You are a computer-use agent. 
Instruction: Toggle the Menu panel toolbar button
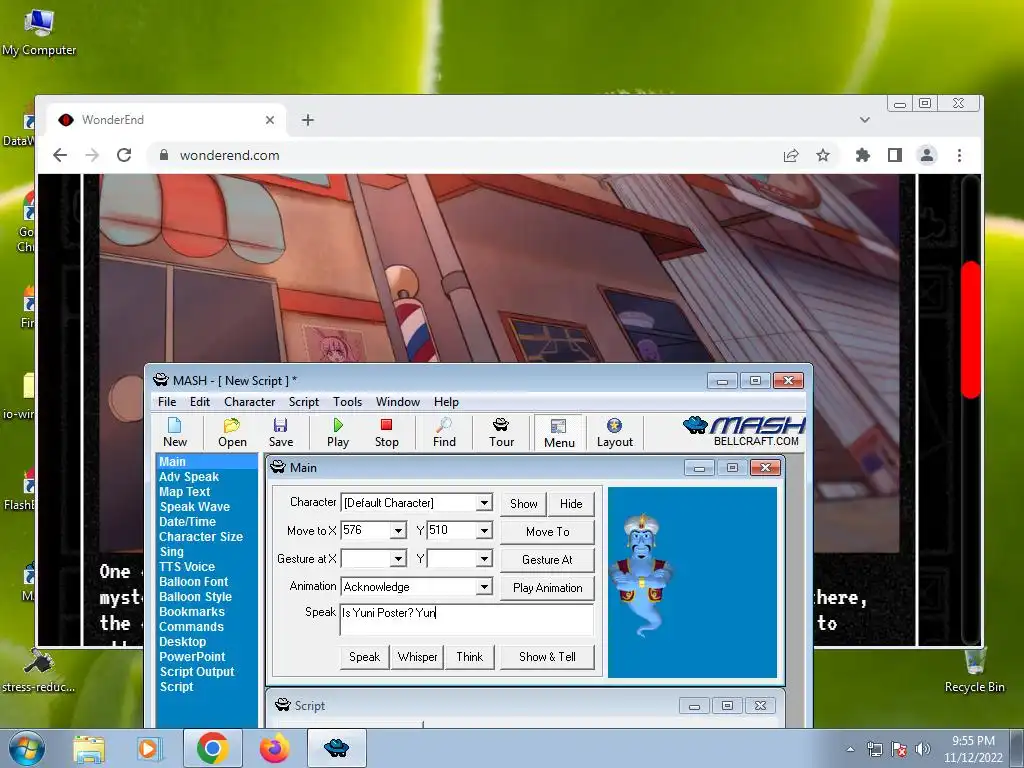click(x=559, y=433)
